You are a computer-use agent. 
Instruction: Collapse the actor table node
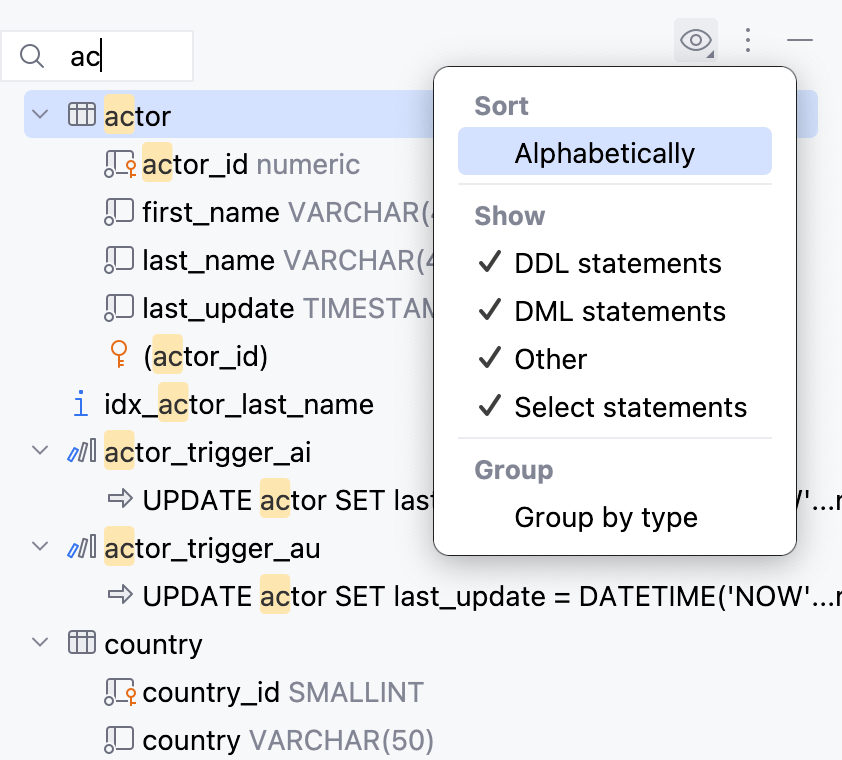point(39,114)
